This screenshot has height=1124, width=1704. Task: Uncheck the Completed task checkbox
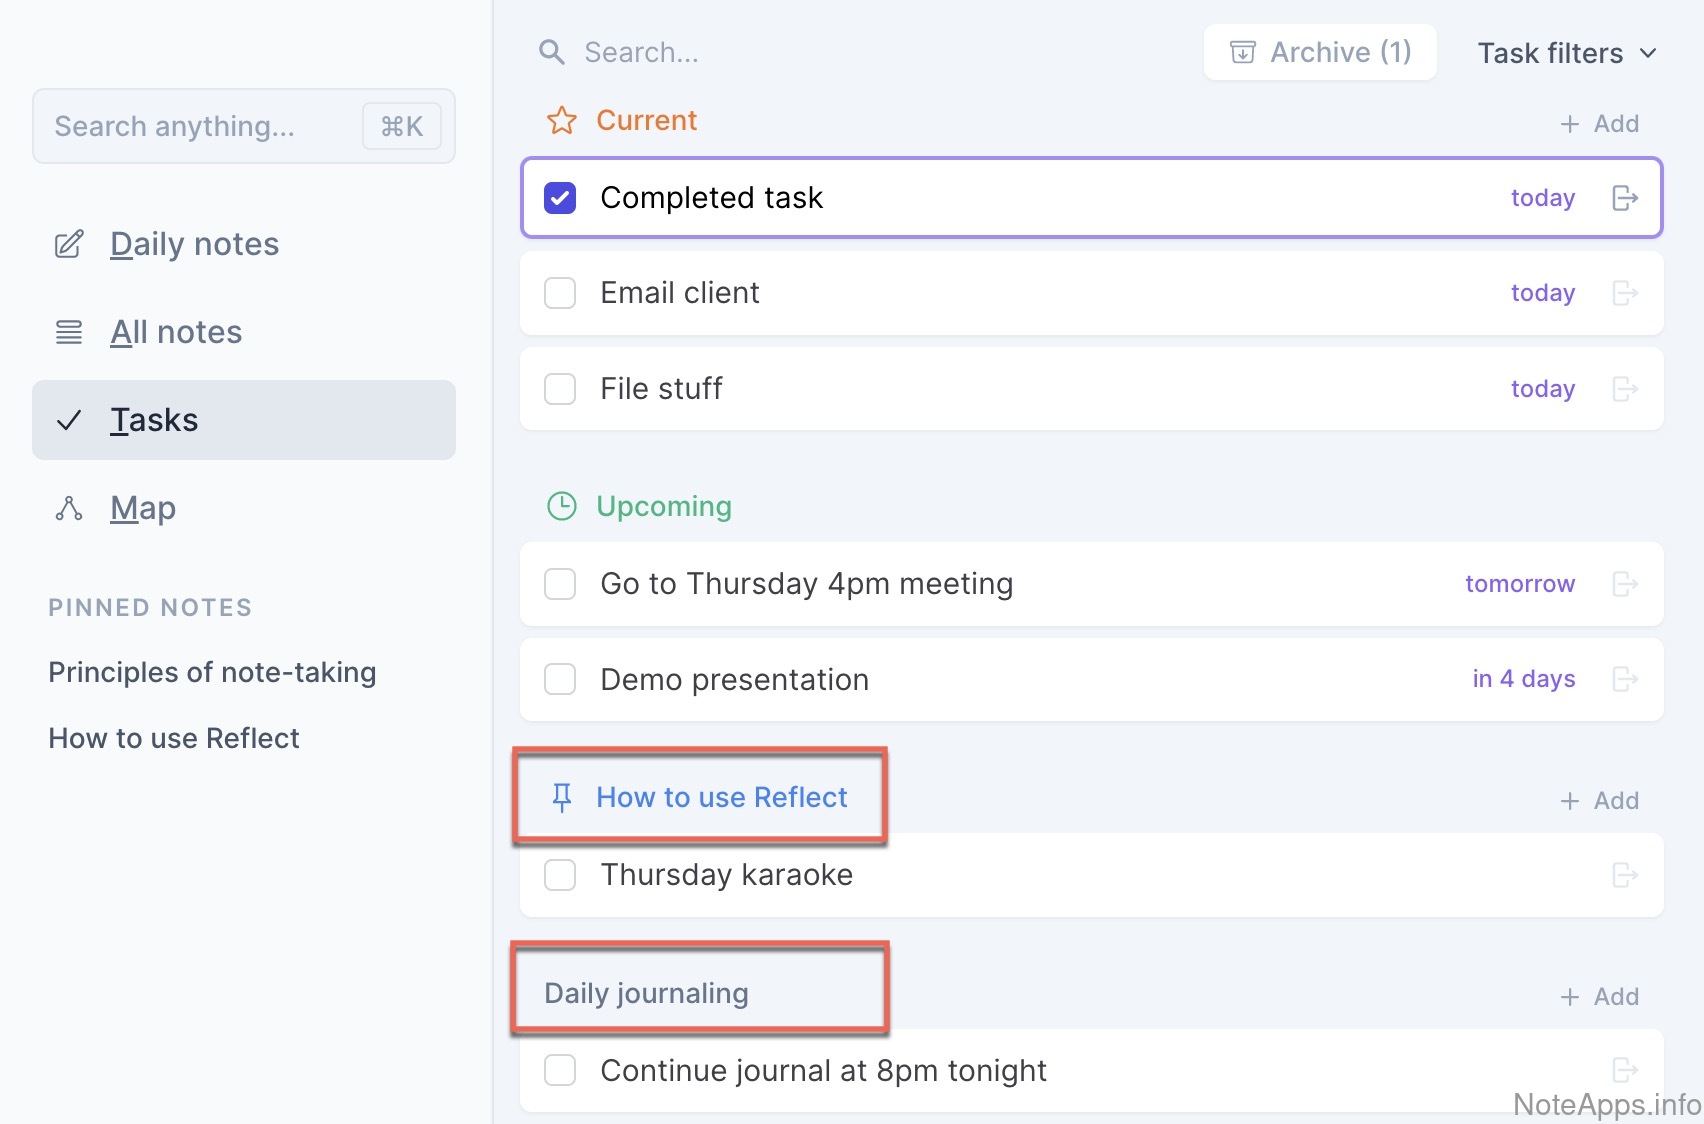(x=560, y=198)
